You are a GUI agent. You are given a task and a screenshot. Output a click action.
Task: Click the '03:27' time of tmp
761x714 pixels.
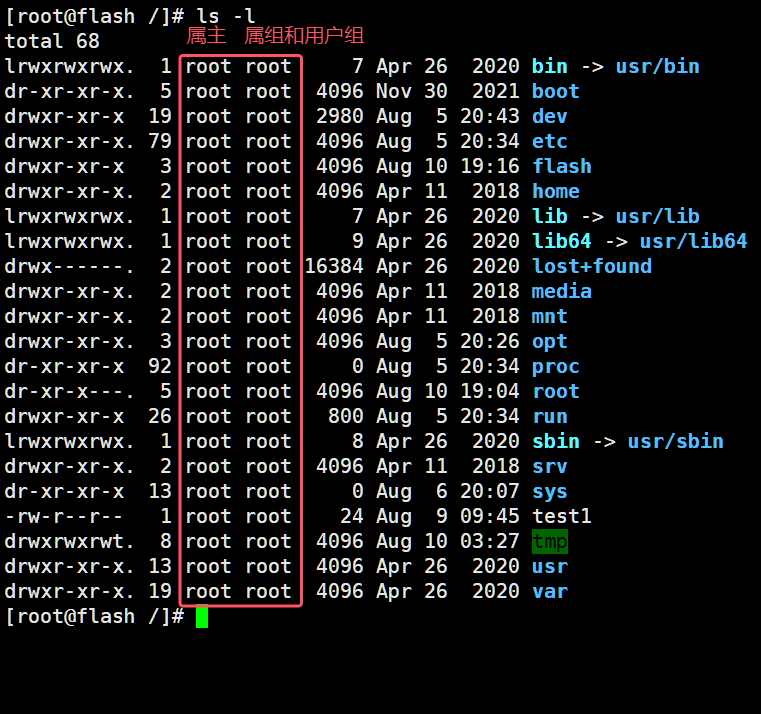pyautogui.click(x=490, y=542)
